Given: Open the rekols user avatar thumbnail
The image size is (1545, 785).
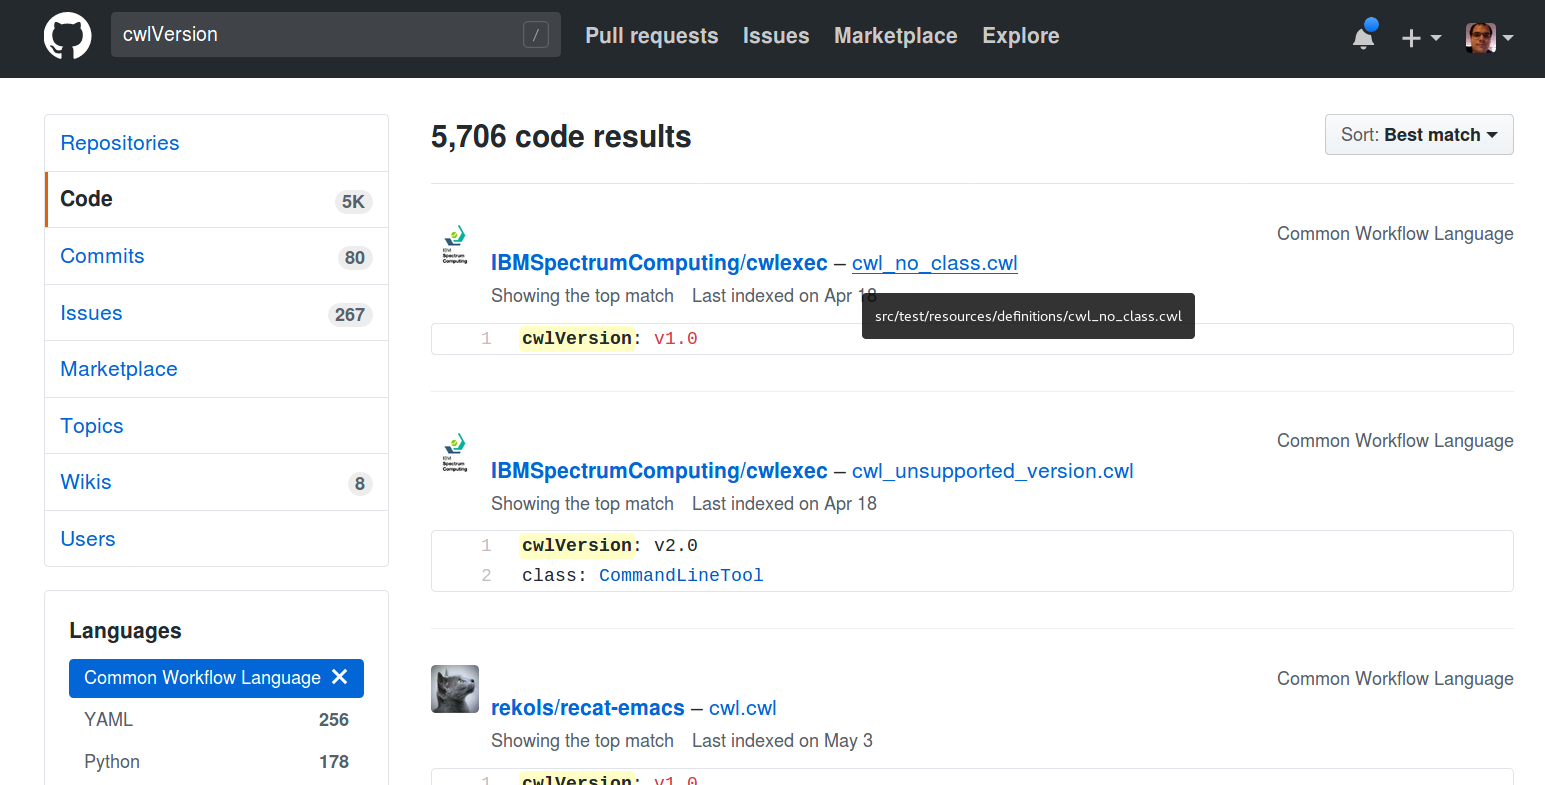Looking at the screenshot, I should (x=455, y=689).
